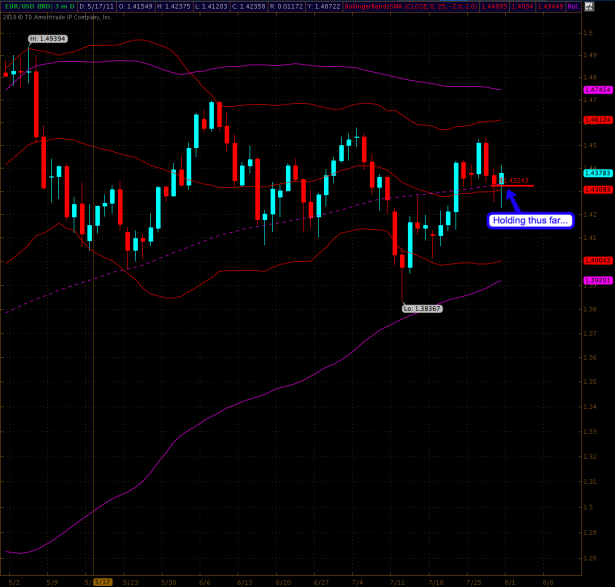Select the "Holding thus far..." text note

tap(529, 220)
